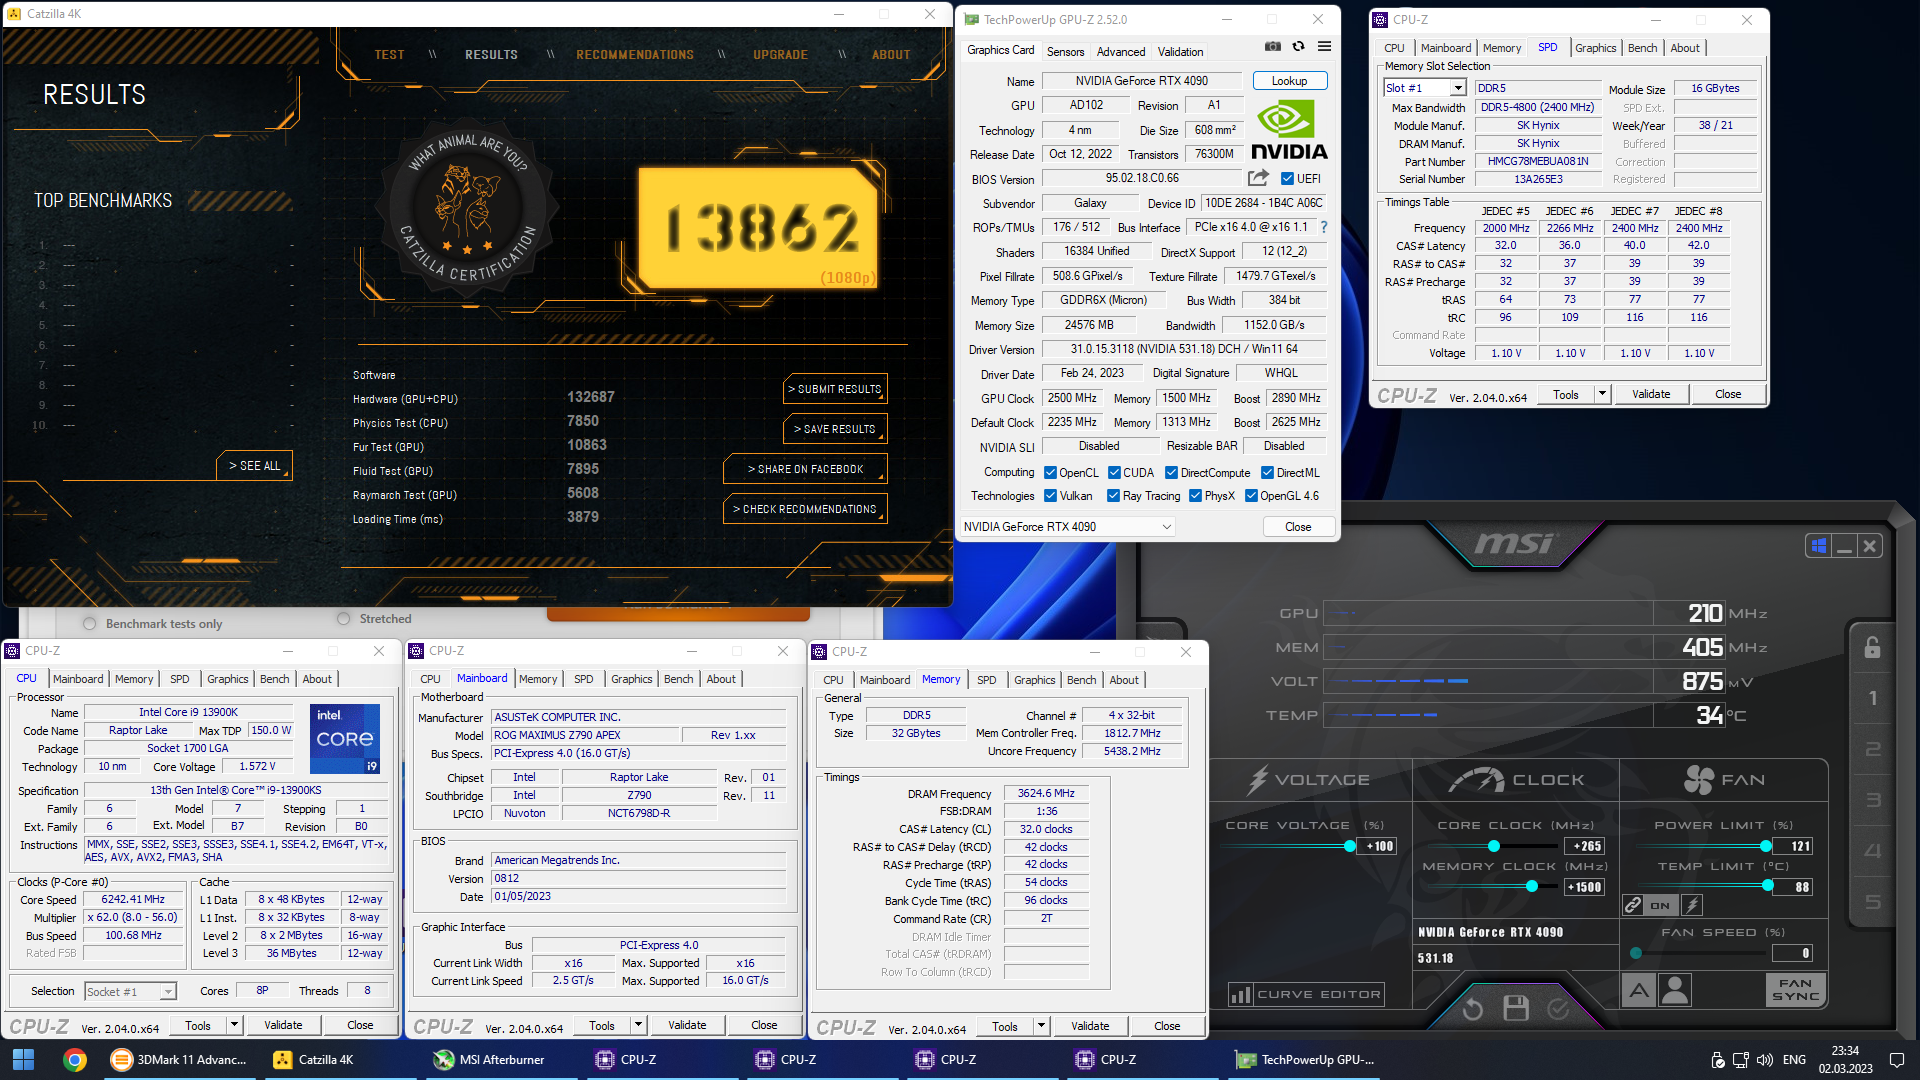Click the user-defined fan profile icon
This screenshot has height=1080, width=1920.
(1675, 991)
